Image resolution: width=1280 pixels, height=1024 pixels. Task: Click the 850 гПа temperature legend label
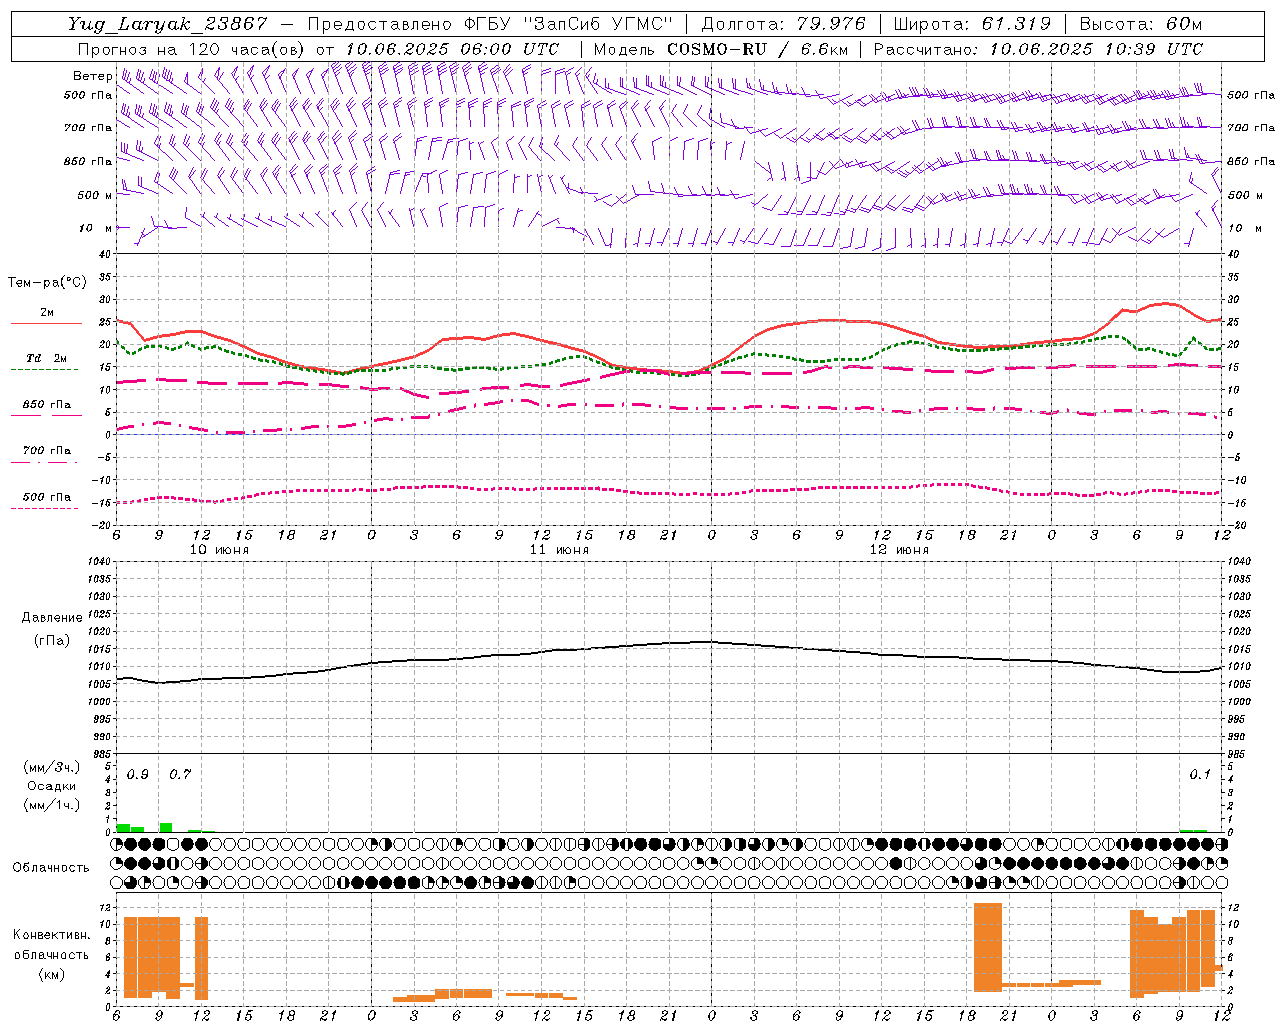(x=47, y=405)
